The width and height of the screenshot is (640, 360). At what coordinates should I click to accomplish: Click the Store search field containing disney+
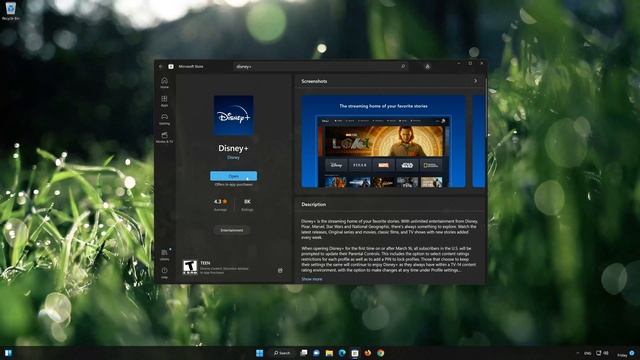click(321, 66)
